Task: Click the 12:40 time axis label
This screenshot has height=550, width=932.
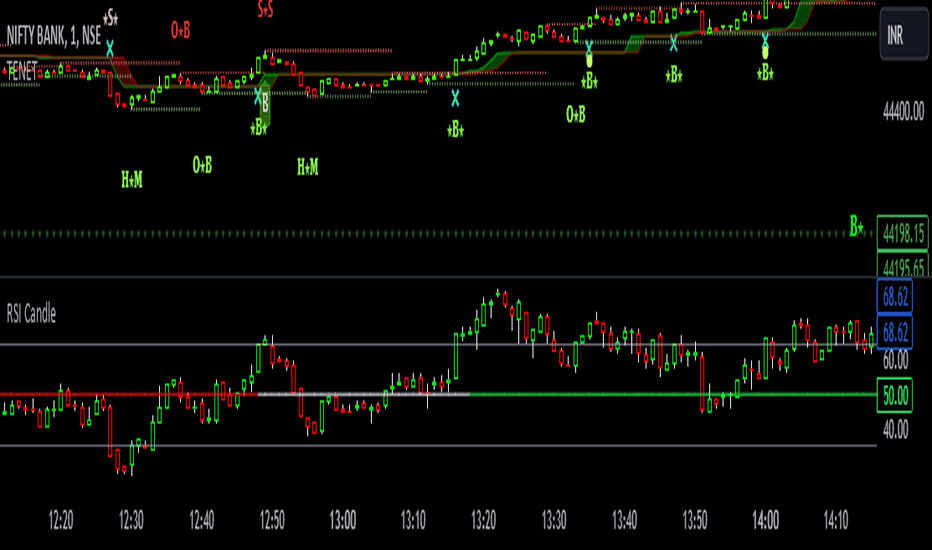Action: [201, 520]
